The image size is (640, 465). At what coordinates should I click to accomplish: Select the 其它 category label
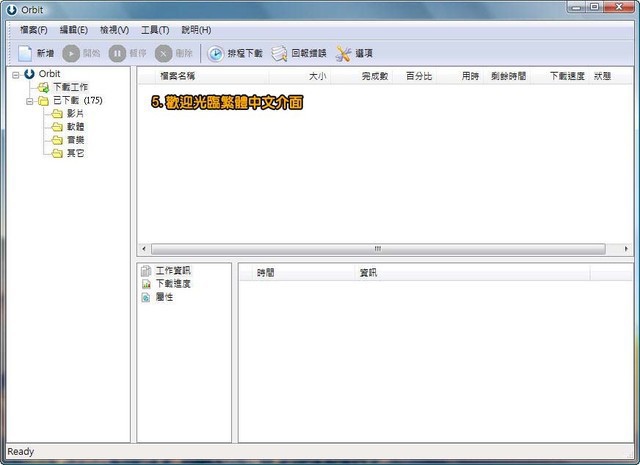click(x=76, y=153)
